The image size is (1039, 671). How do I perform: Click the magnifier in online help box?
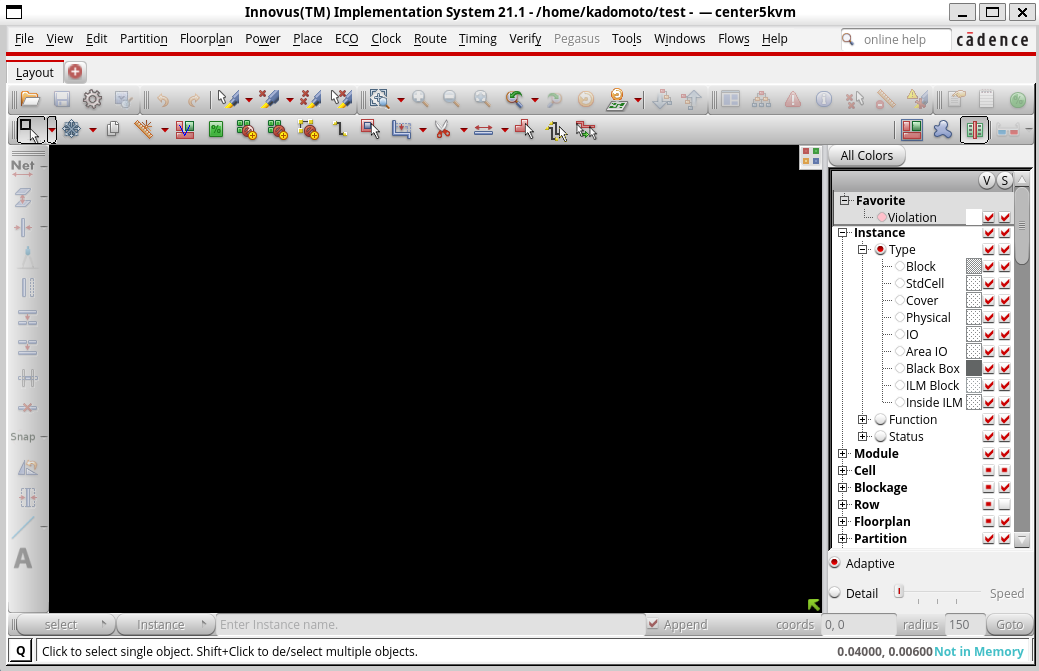pos(848,39)
